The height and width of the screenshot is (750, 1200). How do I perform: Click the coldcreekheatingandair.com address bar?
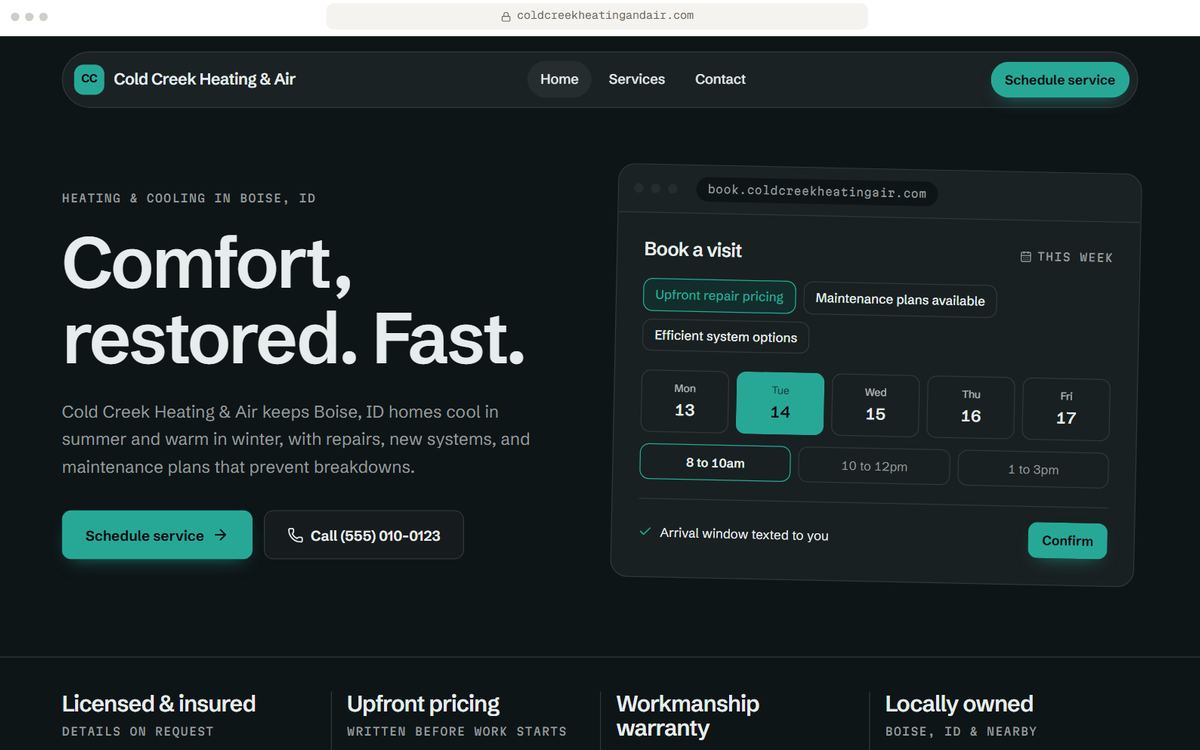[597, 16]
